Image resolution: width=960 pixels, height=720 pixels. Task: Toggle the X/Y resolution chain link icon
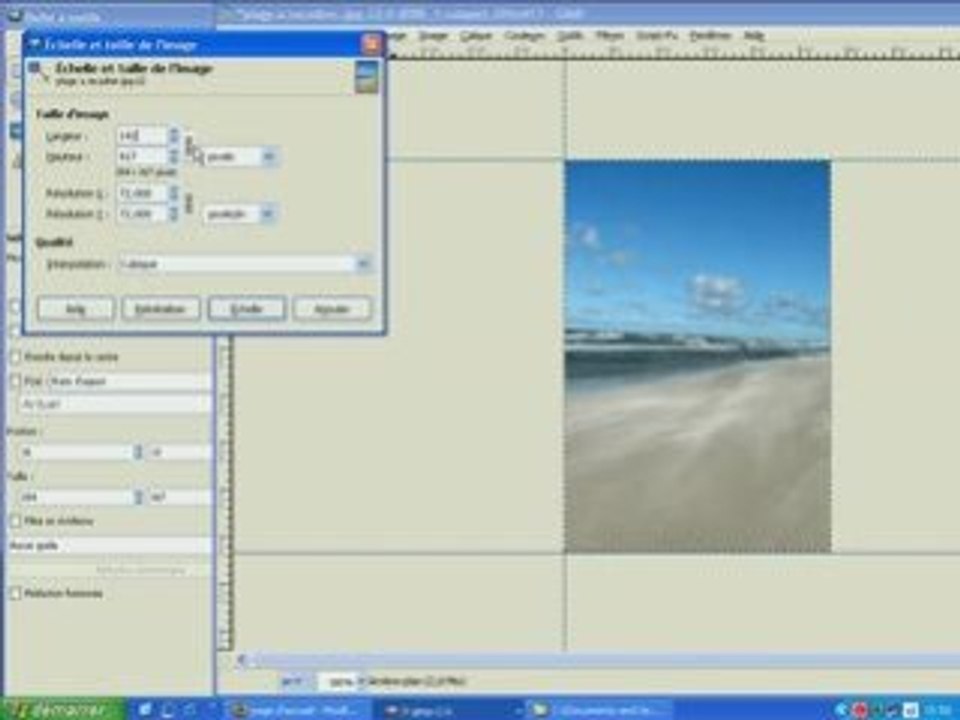point(189,203)
